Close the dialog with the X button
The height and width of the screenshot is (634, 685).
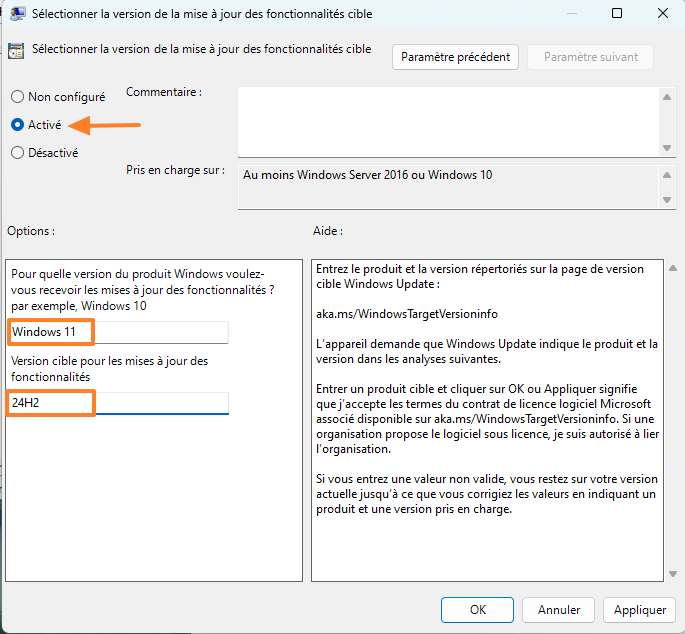click(663, 13)
